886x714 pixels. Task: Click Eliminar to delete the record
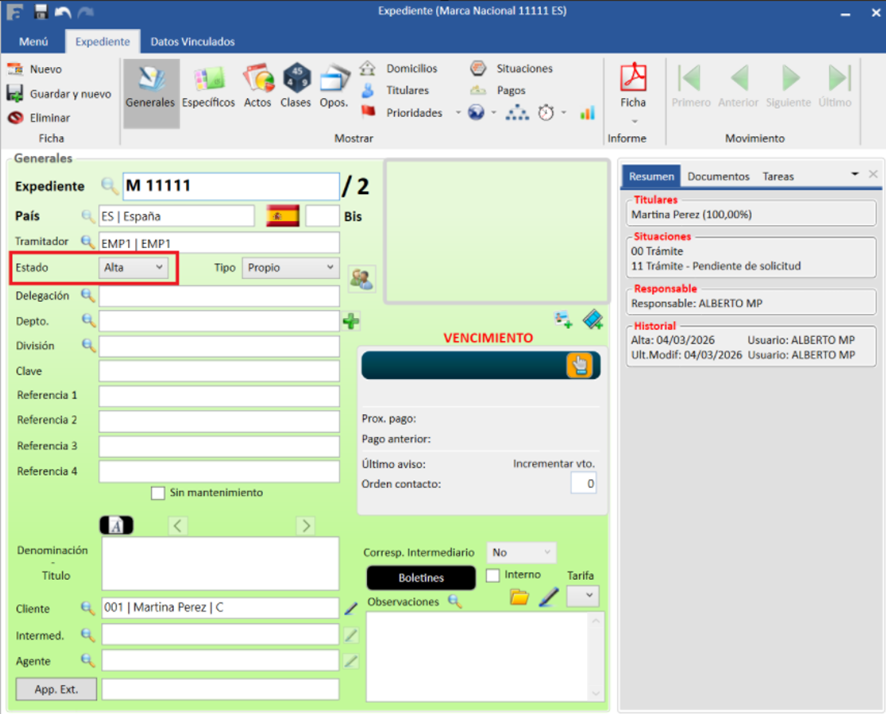pyautogui.click(x=39, y=117)
